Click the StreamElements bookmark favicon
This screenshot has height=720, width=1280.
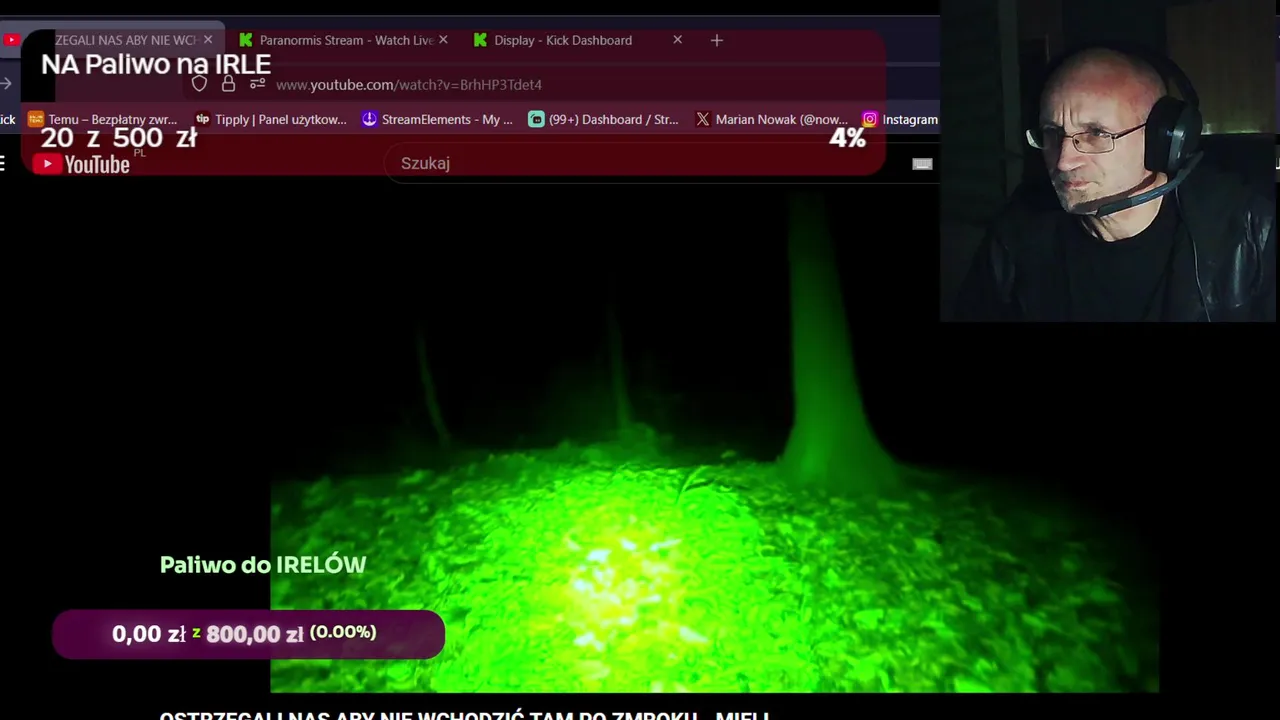[369, 119]
